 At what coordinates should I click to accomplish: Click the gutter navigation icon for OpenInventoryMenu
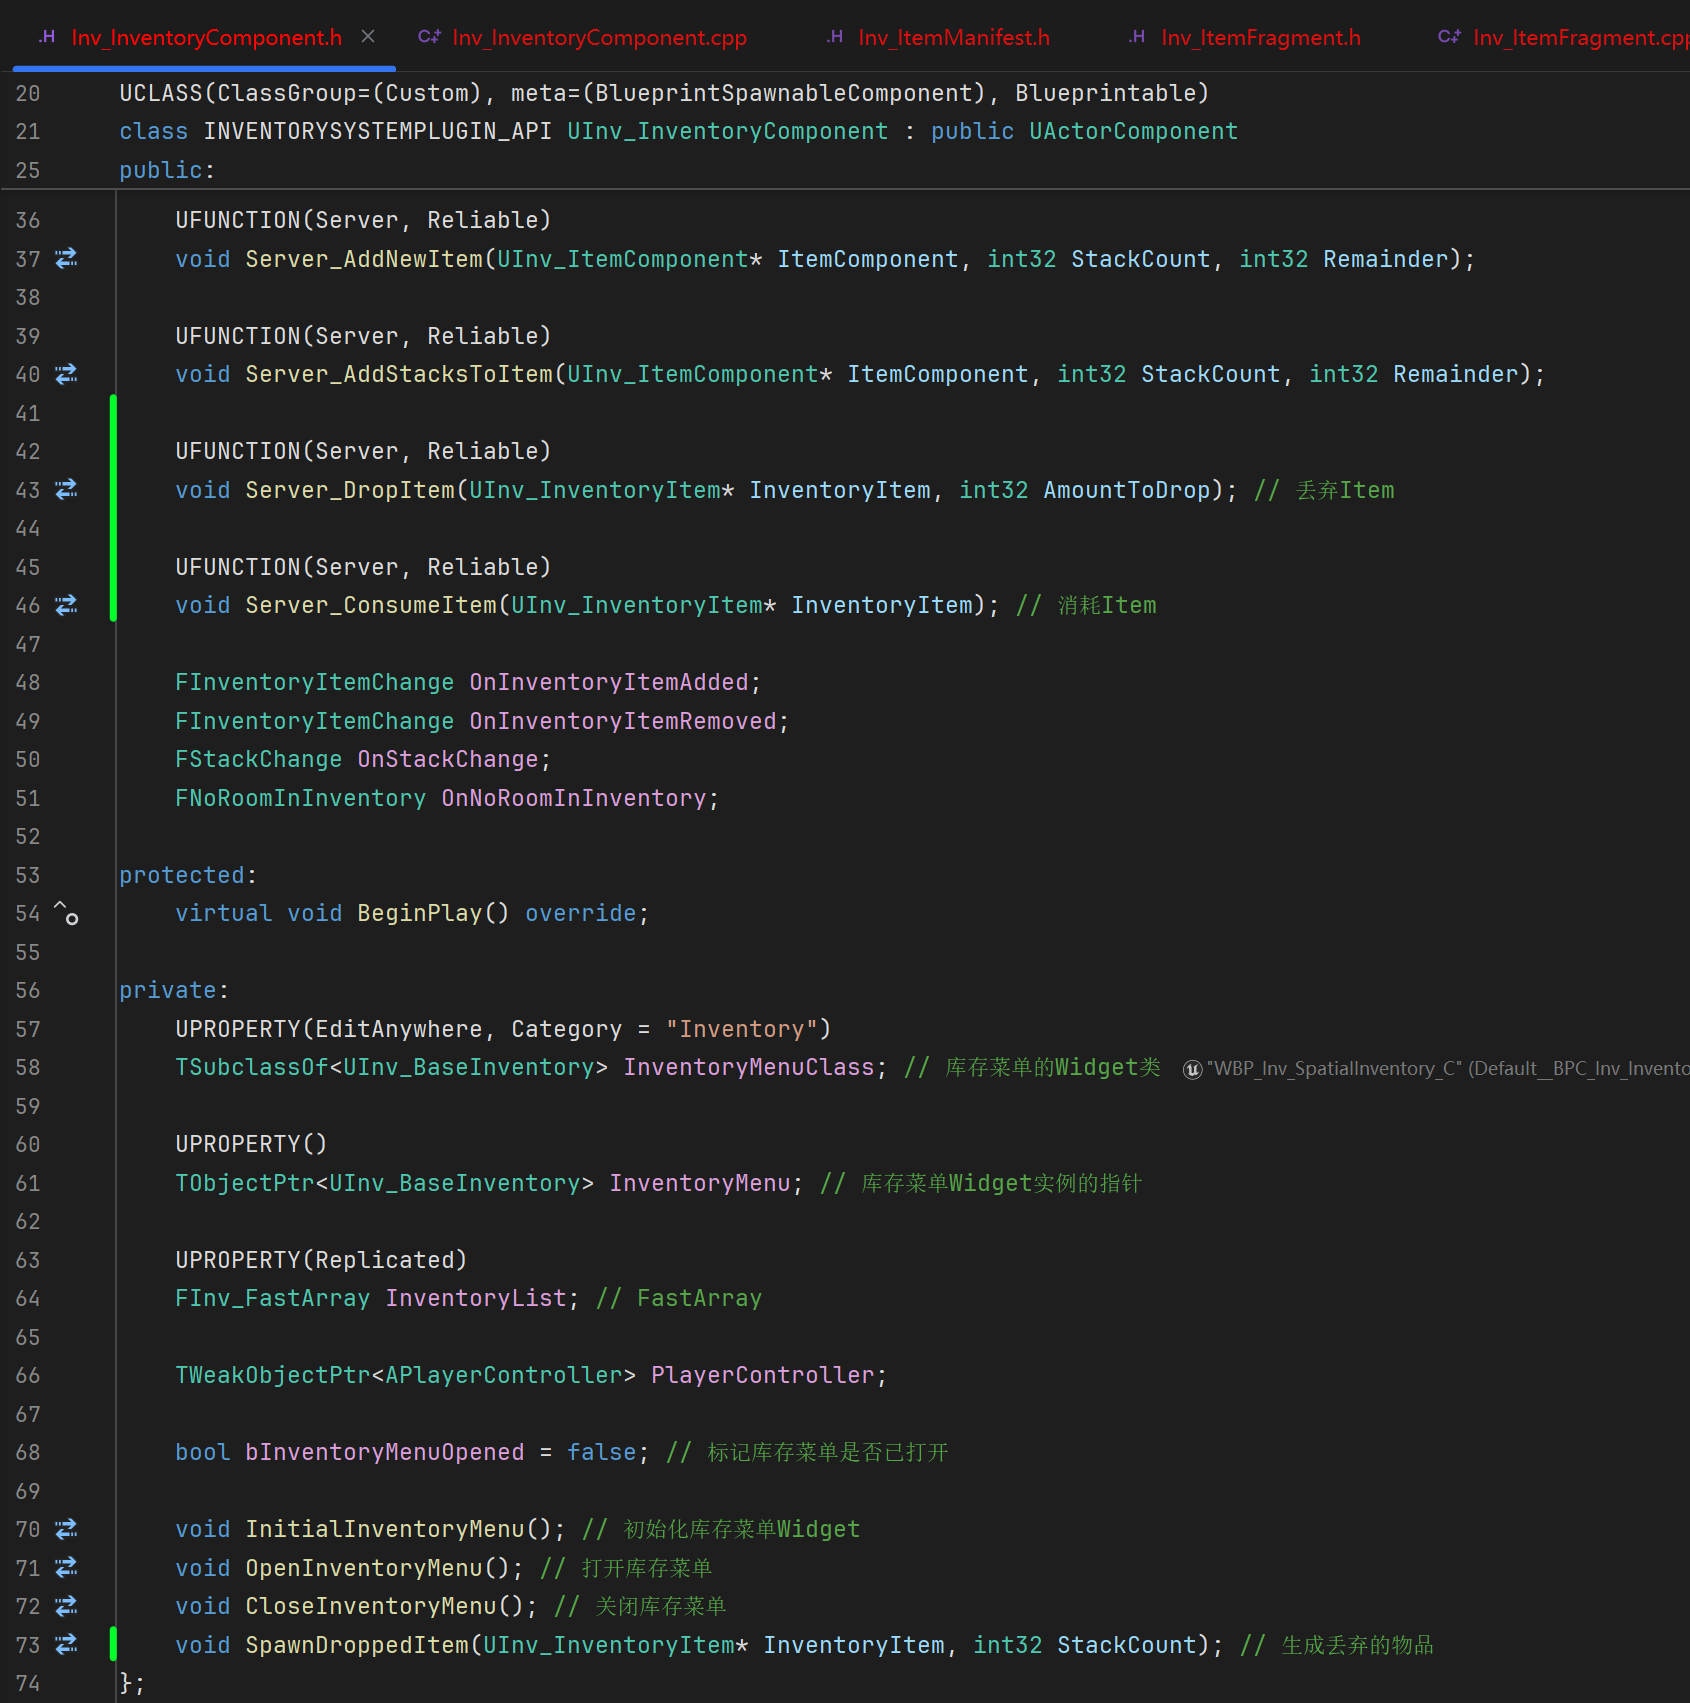(66, 1568)
